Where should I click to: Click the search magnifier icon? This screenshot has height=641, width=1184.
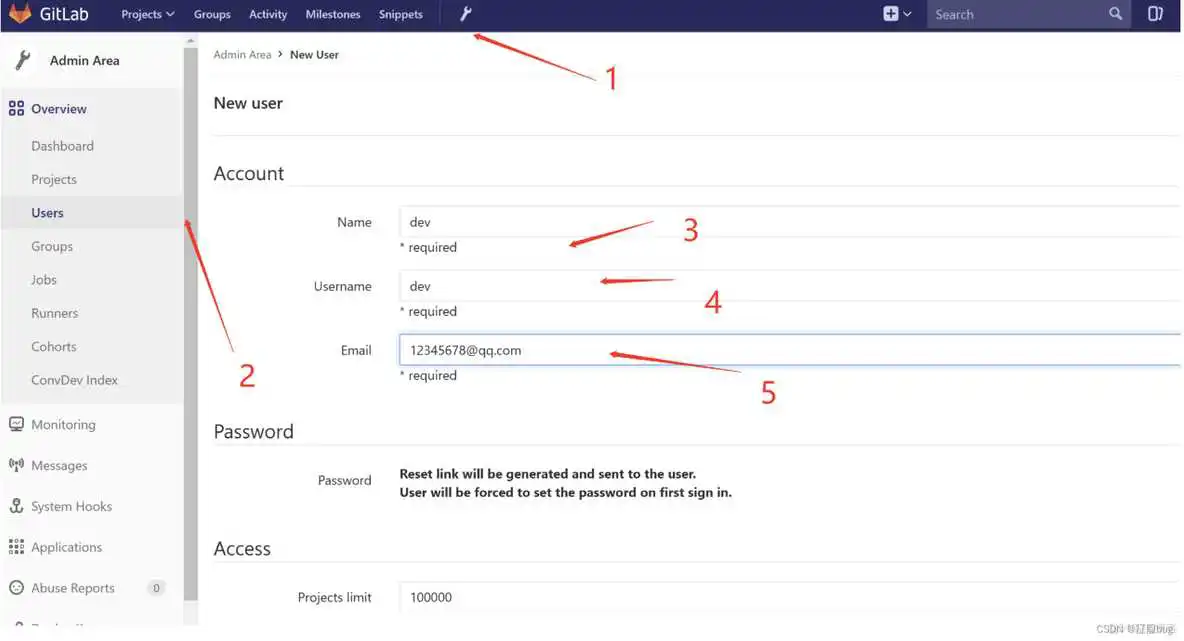1116,14
